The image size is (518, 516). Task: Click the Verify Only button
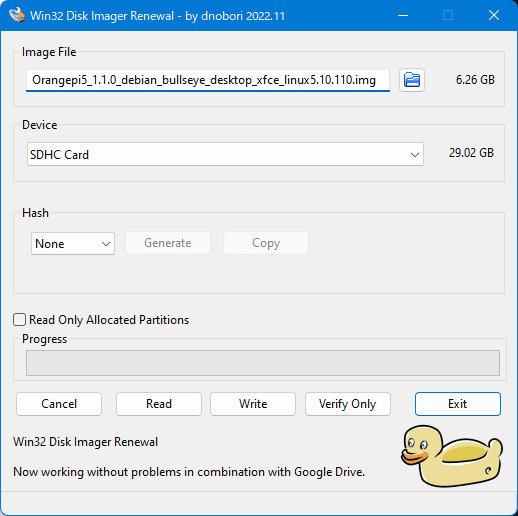(348, 404)
